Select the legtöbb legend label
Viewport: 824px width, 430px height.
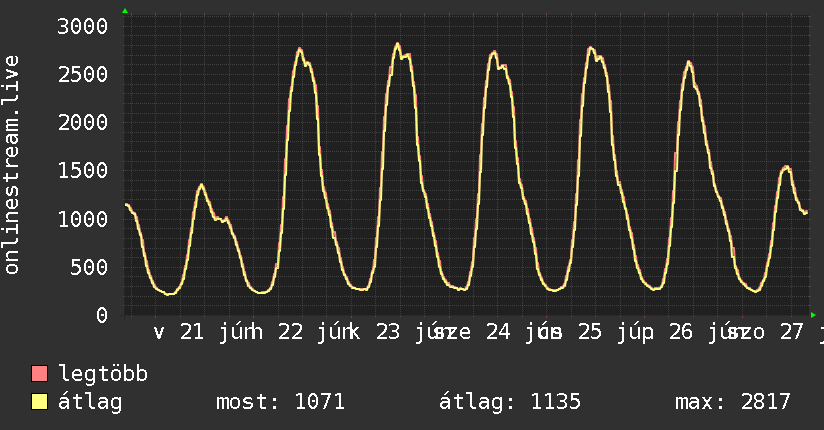click(103, 374)
